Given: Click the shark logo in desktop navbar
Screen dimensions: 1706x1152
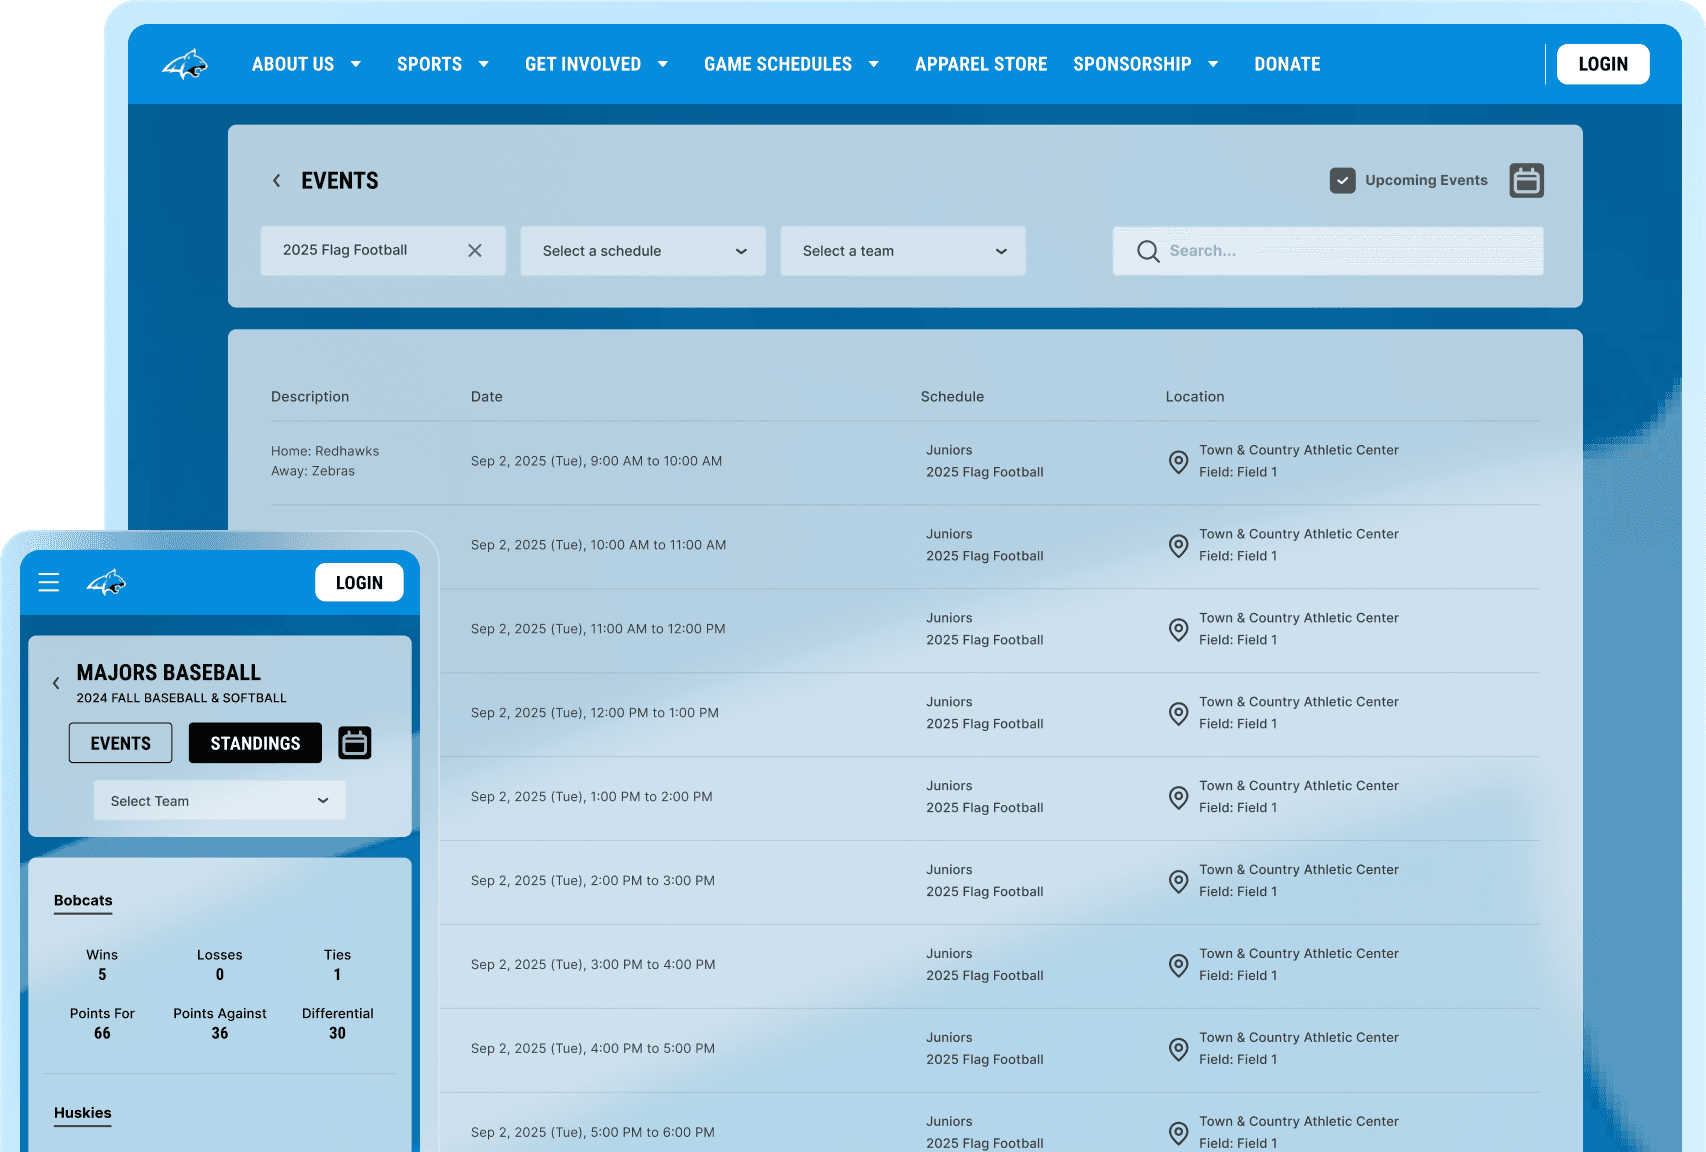Looking at the screenshot, I should point(185,65).
